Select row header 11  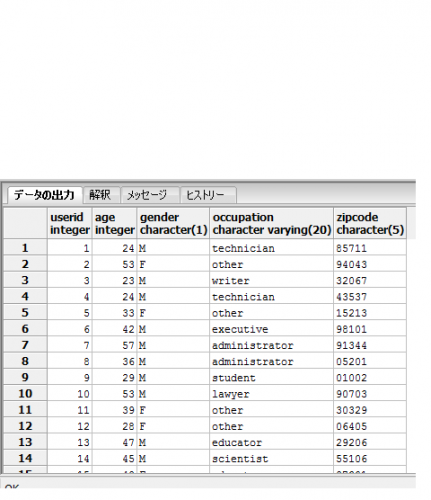click(x=25, y=410)
